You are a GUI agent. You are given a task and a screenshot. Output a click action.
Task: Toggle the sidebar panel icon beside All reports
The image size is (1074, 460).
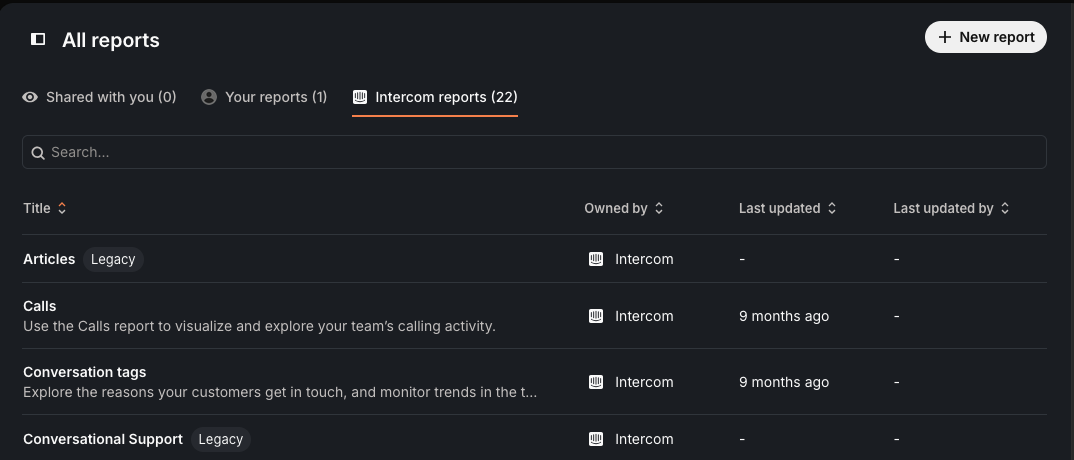(x=38, y=39)
